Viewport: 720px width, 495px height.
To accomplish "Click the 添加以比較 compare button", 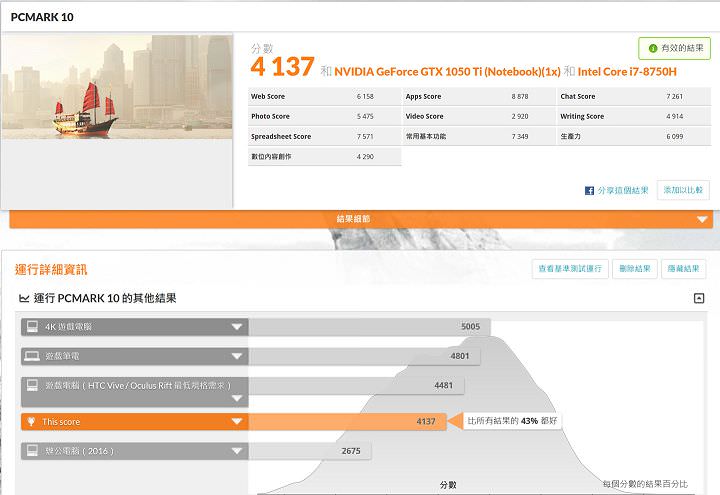I will pos(683,190).
